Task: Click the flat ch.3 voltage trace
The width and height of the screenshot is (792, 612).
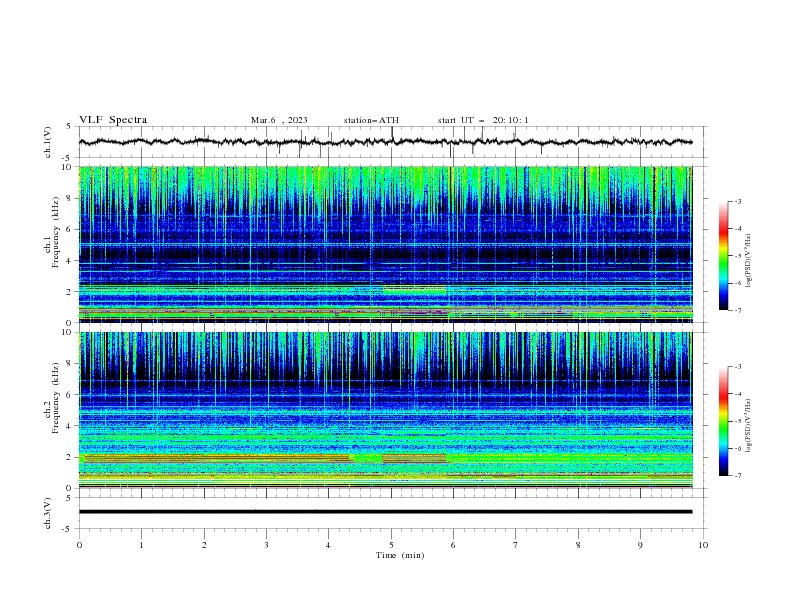Action: pyautogui.click(x=385, y=512)
